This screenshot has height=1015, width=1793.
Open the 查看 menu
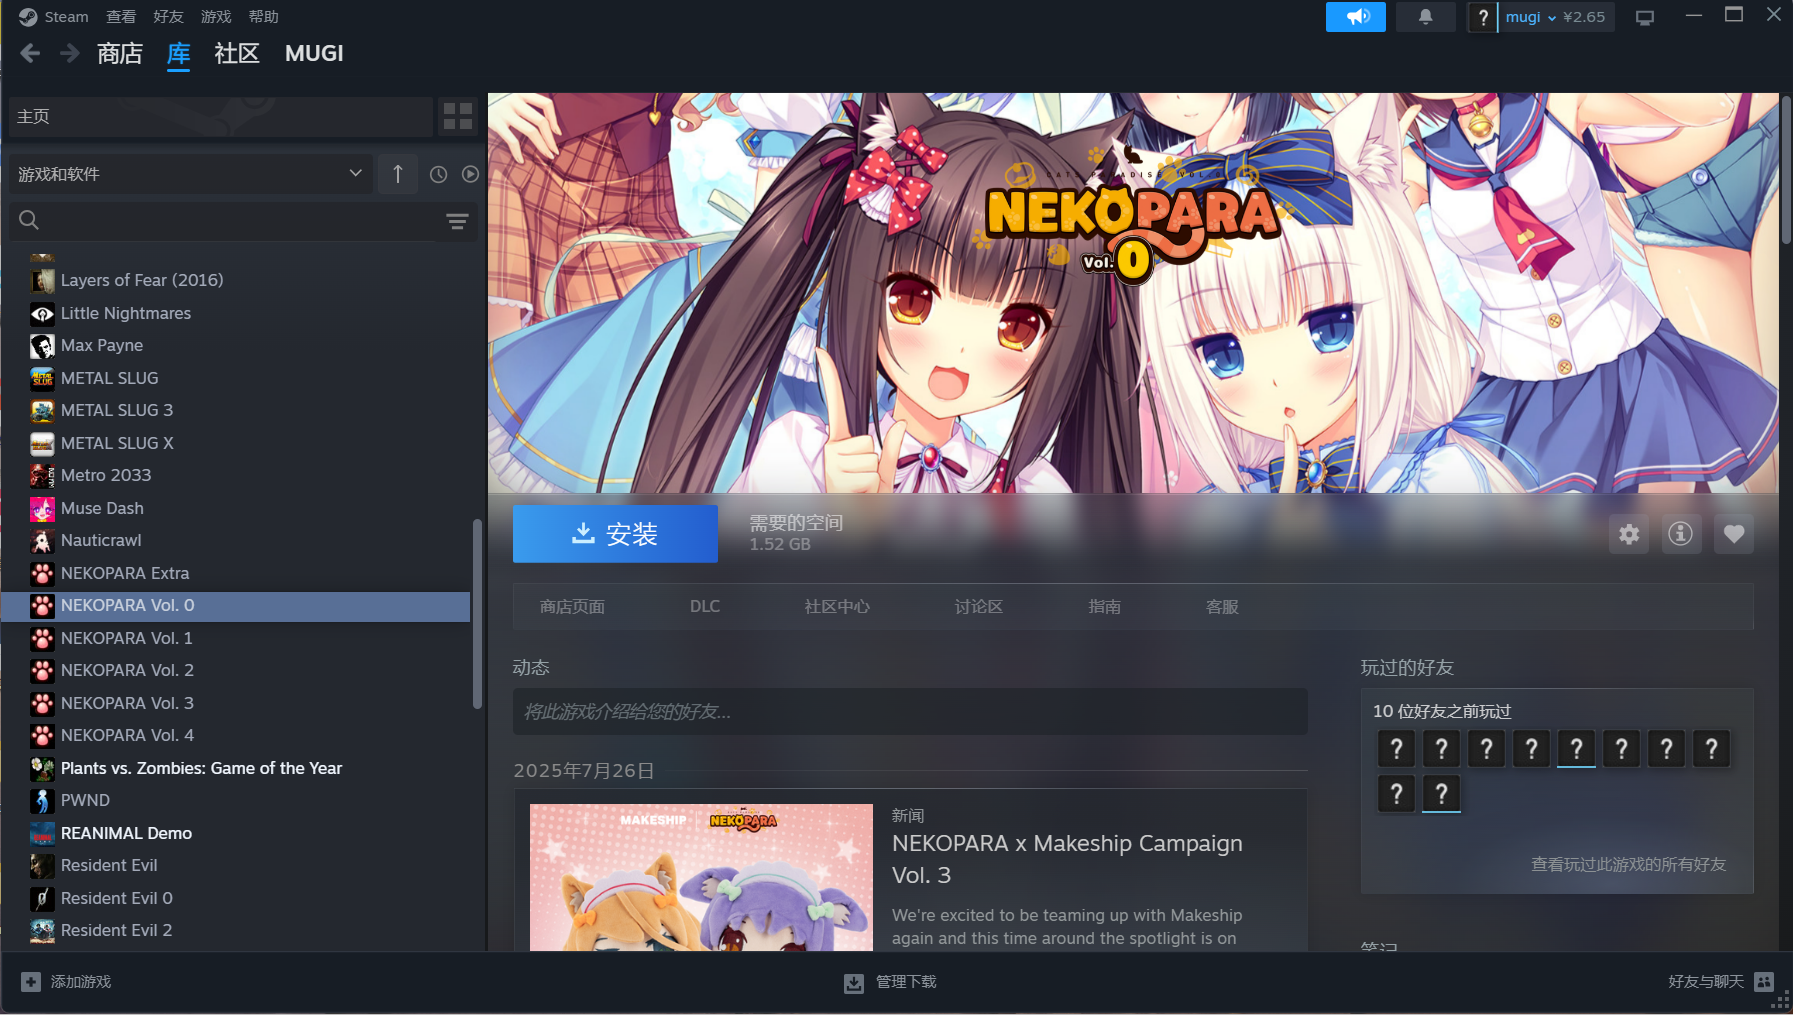coord(121,16)
